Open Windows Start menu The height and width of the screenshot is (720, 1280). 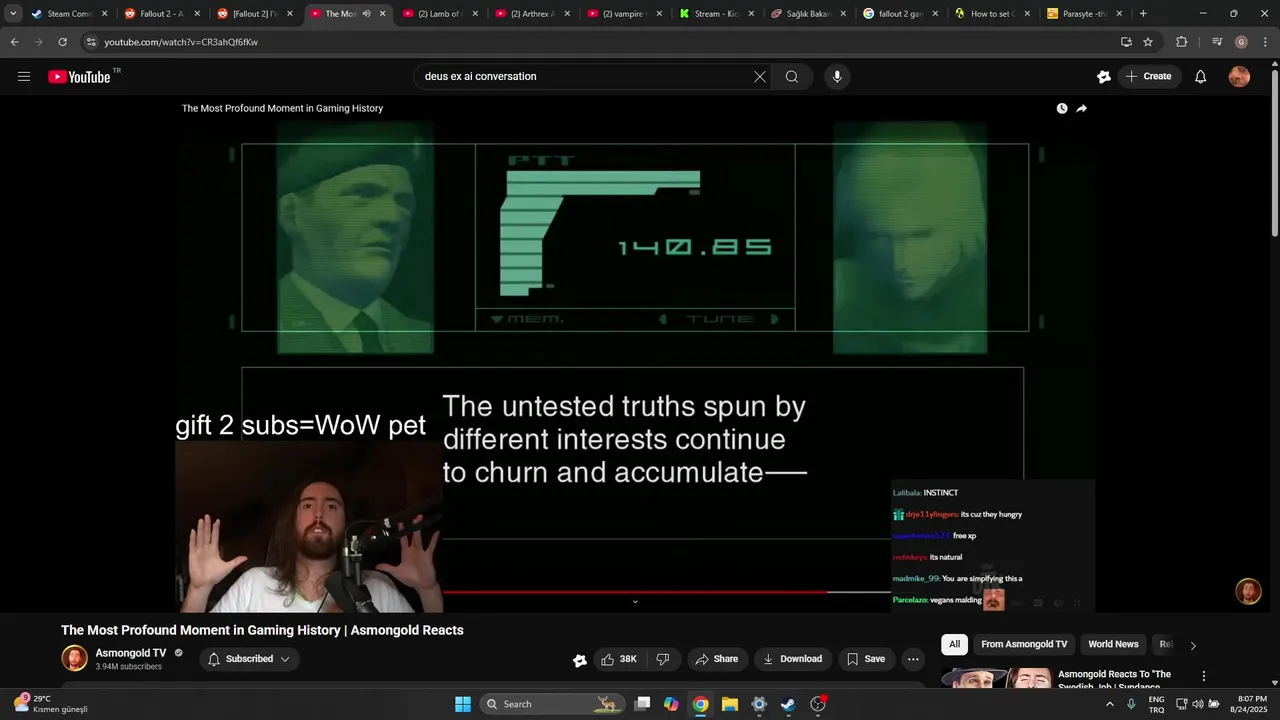coord(463,704)
